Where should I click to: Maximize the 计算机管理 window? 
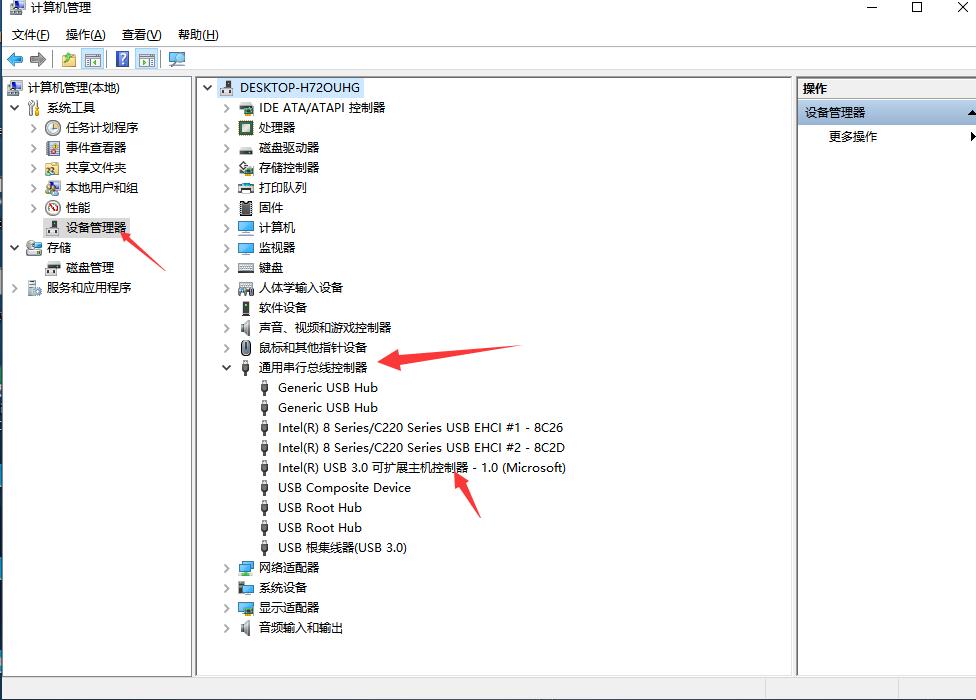(917, 7)
